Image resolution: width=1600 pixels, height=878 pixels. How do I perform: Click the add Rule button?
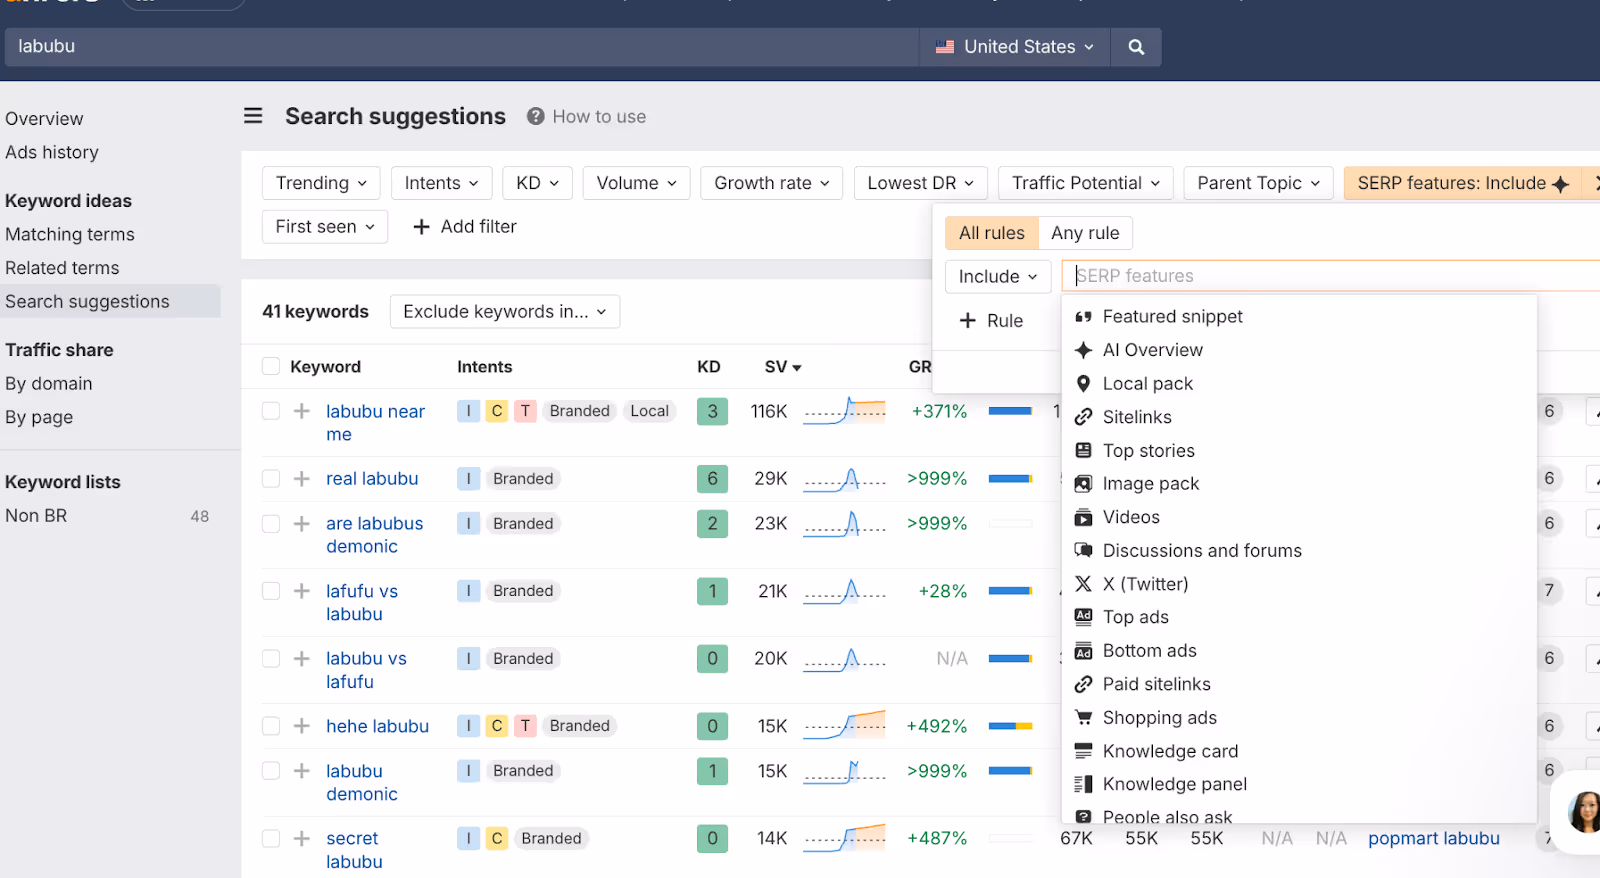991,321
